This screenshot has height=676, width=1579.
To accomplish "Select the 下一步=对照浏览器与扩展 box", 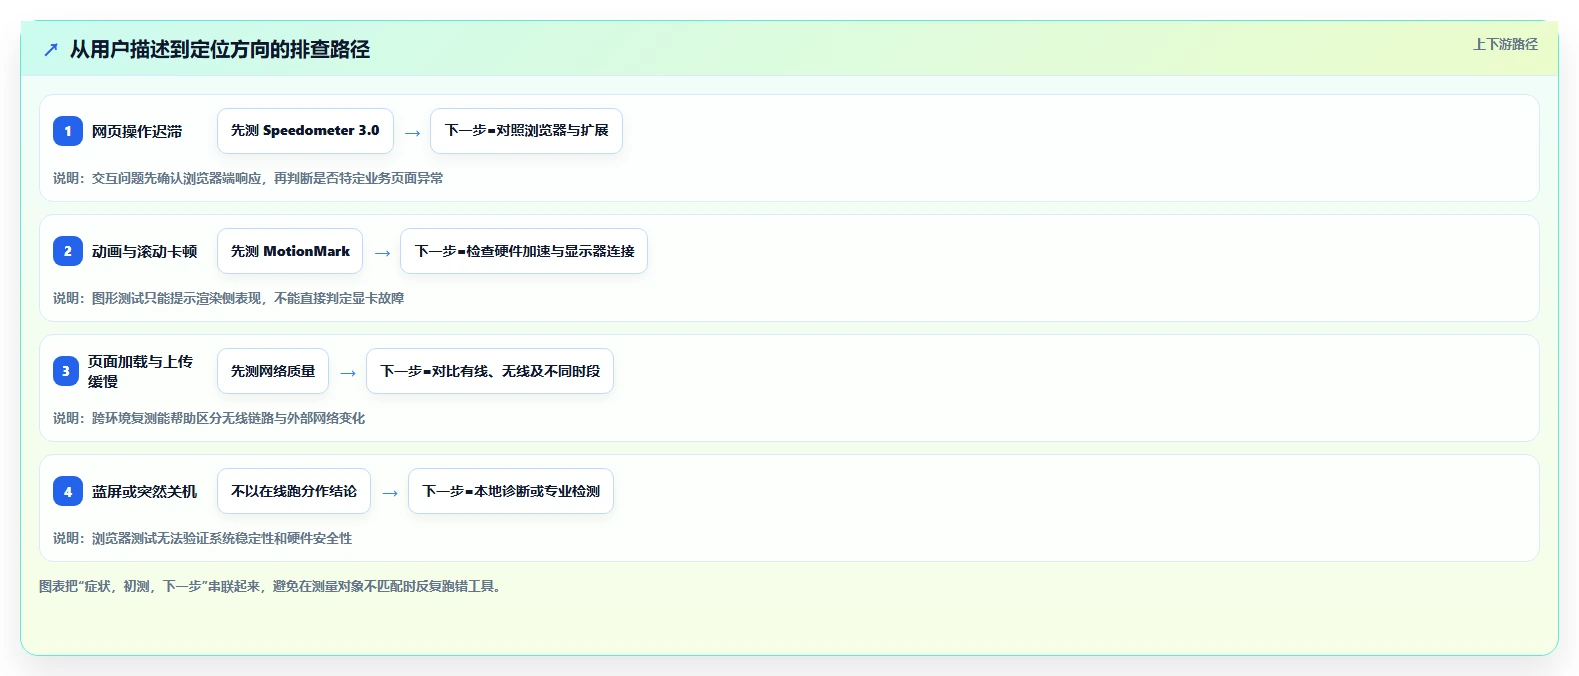I will pos(526,131).
